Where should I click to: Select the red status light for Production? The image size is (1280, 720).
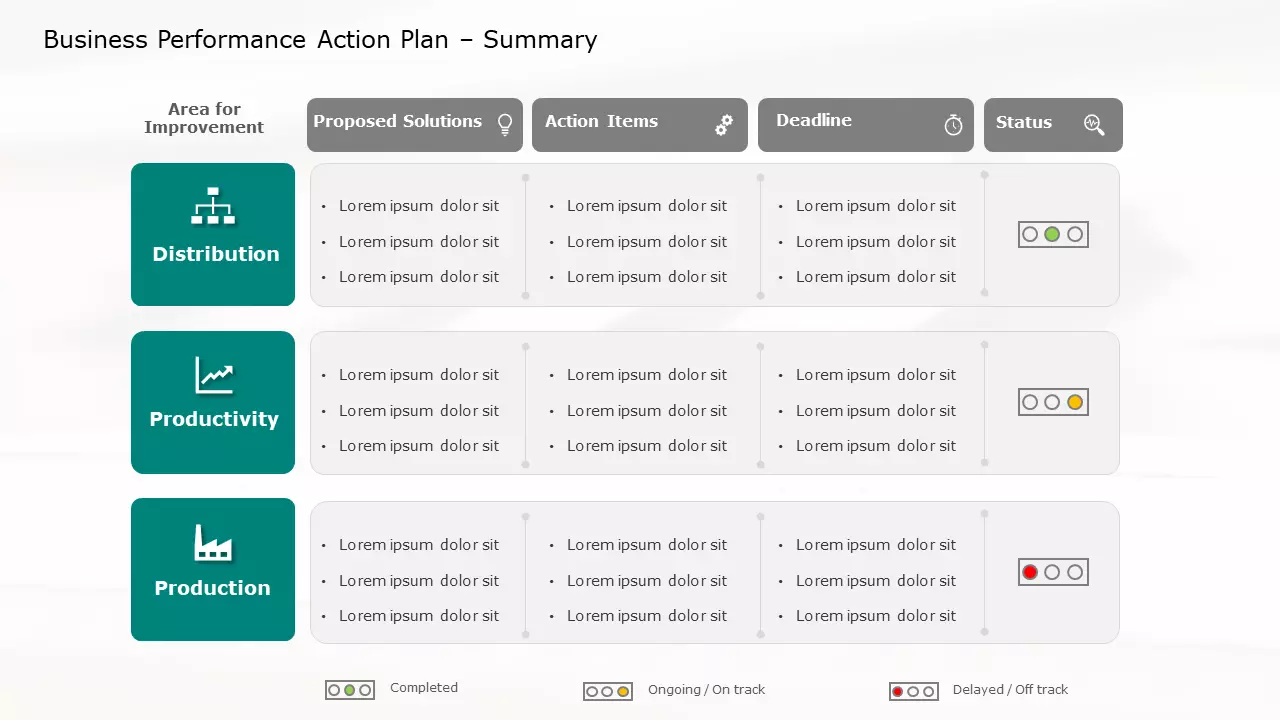click(x=1030, y=572)
